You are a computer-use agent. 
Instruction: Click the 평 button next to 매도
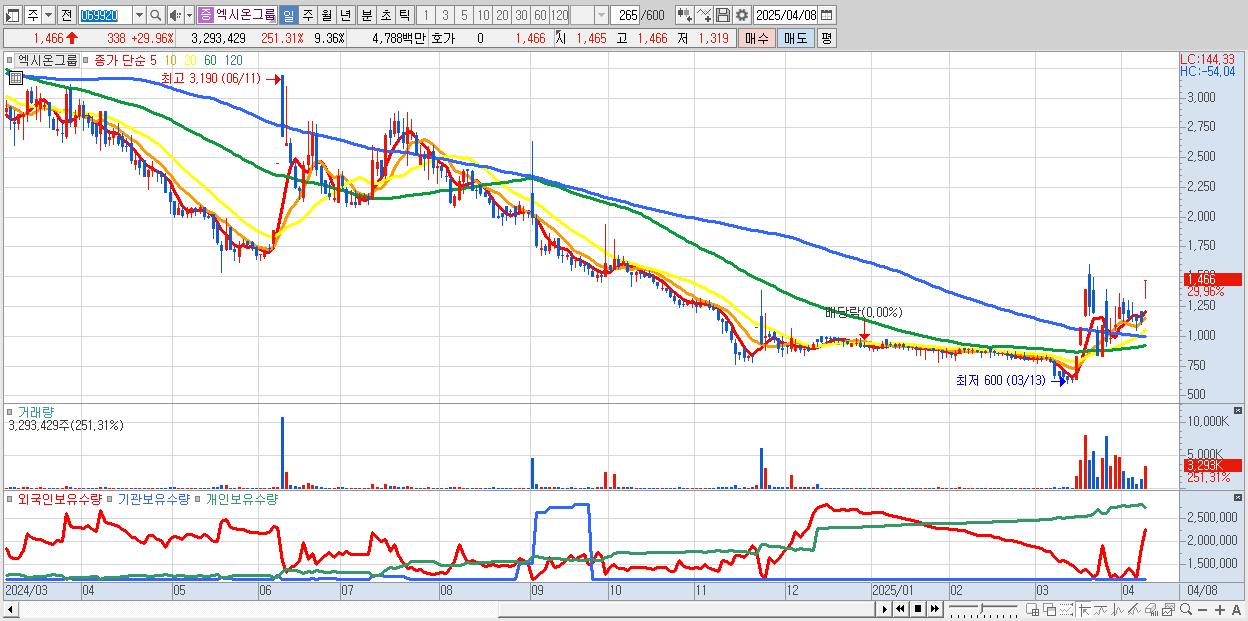click(826, 38)
